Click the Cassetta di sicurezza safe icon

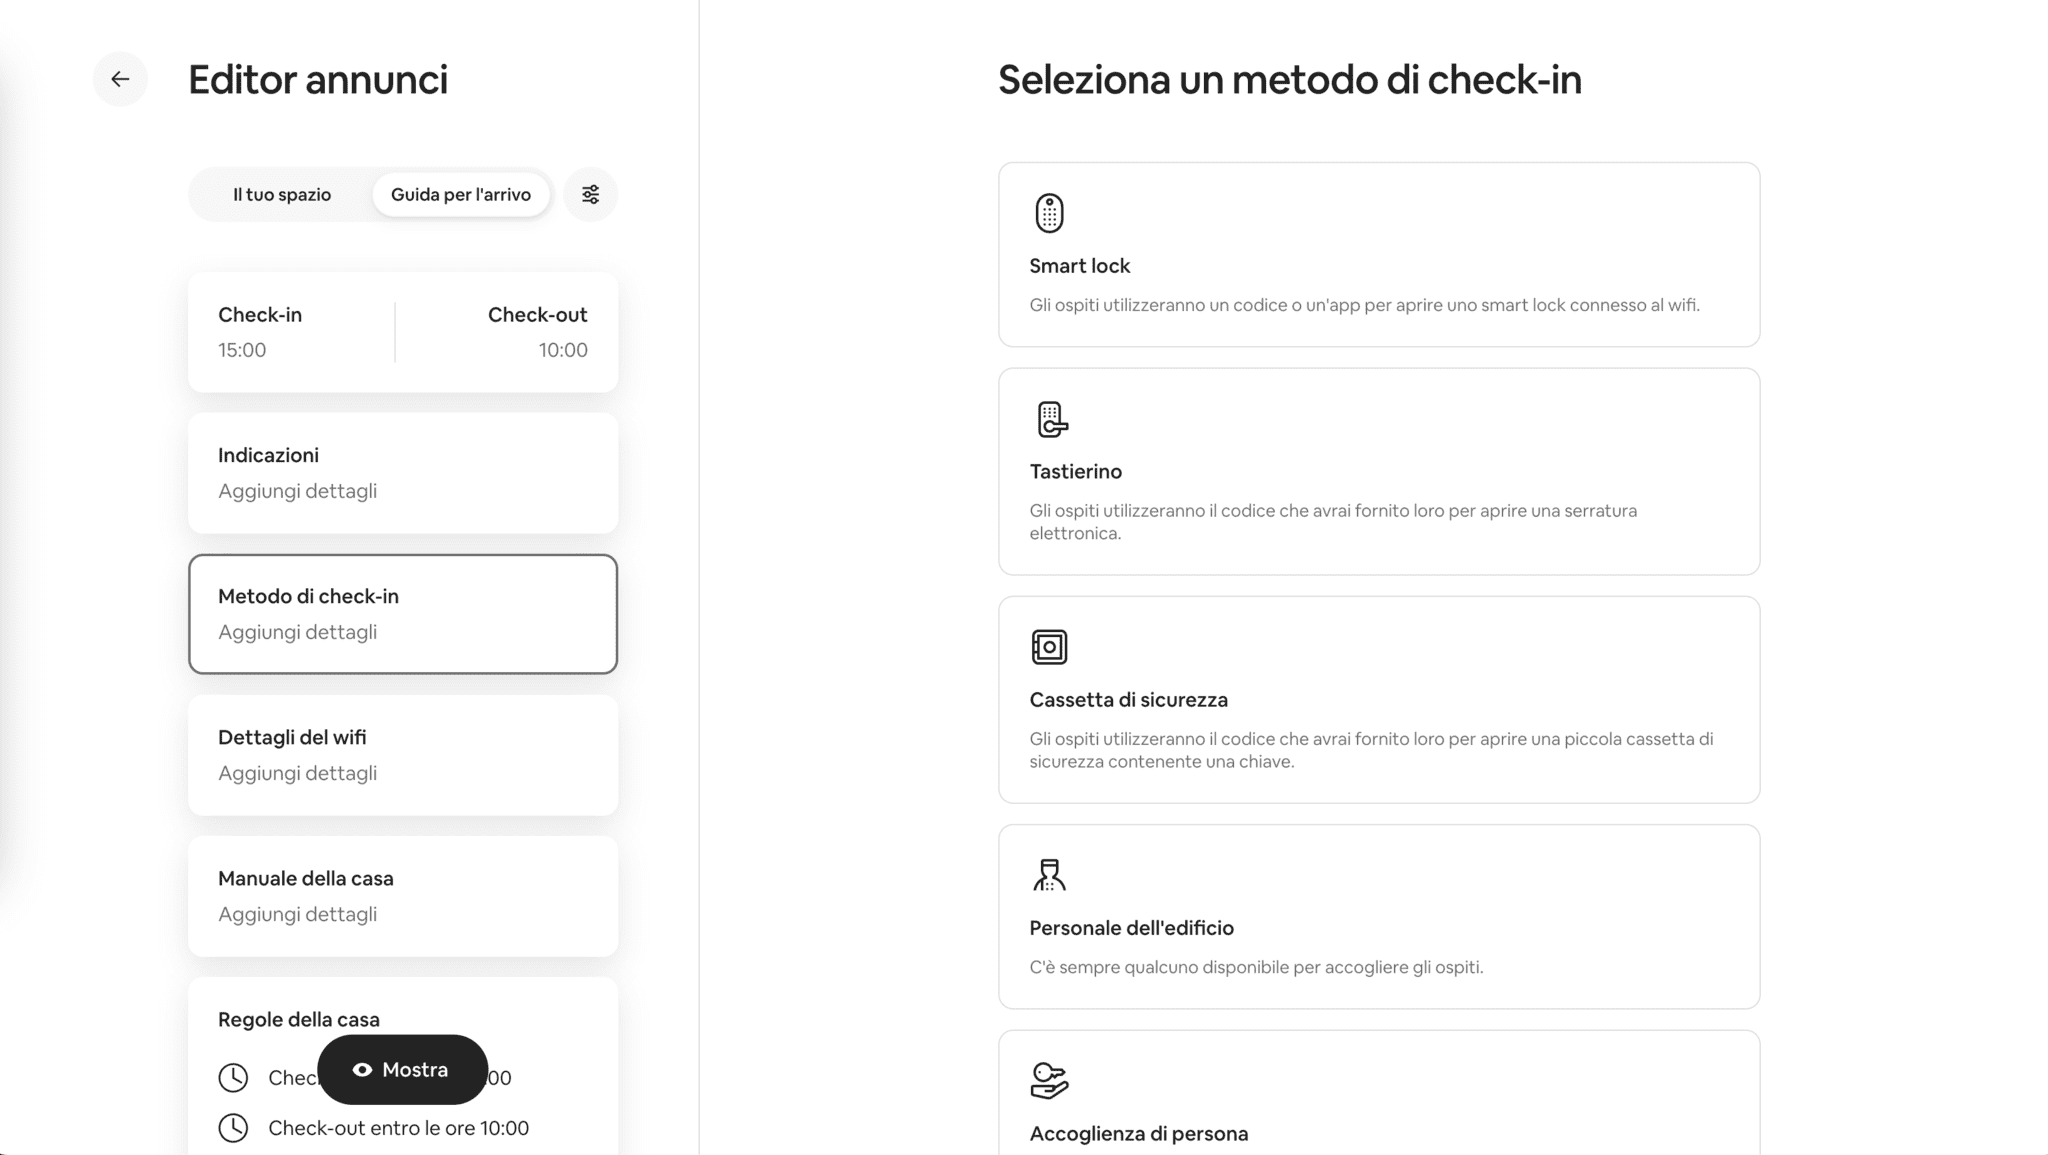[x=1049, y=647]
